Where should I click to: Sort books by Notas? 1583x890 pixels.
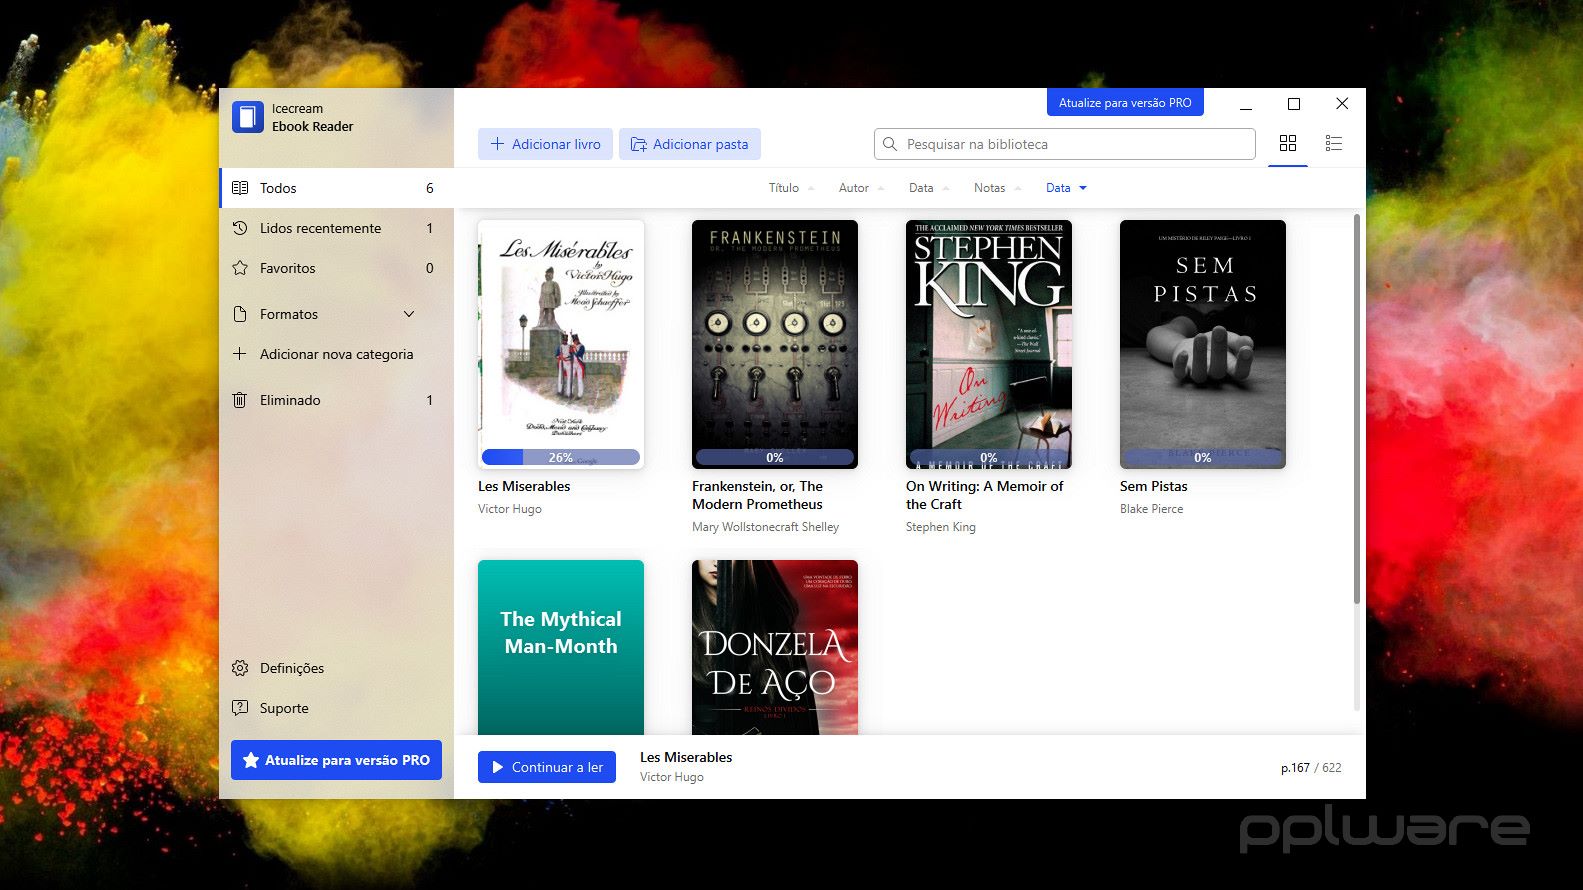click(x=990, y=188)
